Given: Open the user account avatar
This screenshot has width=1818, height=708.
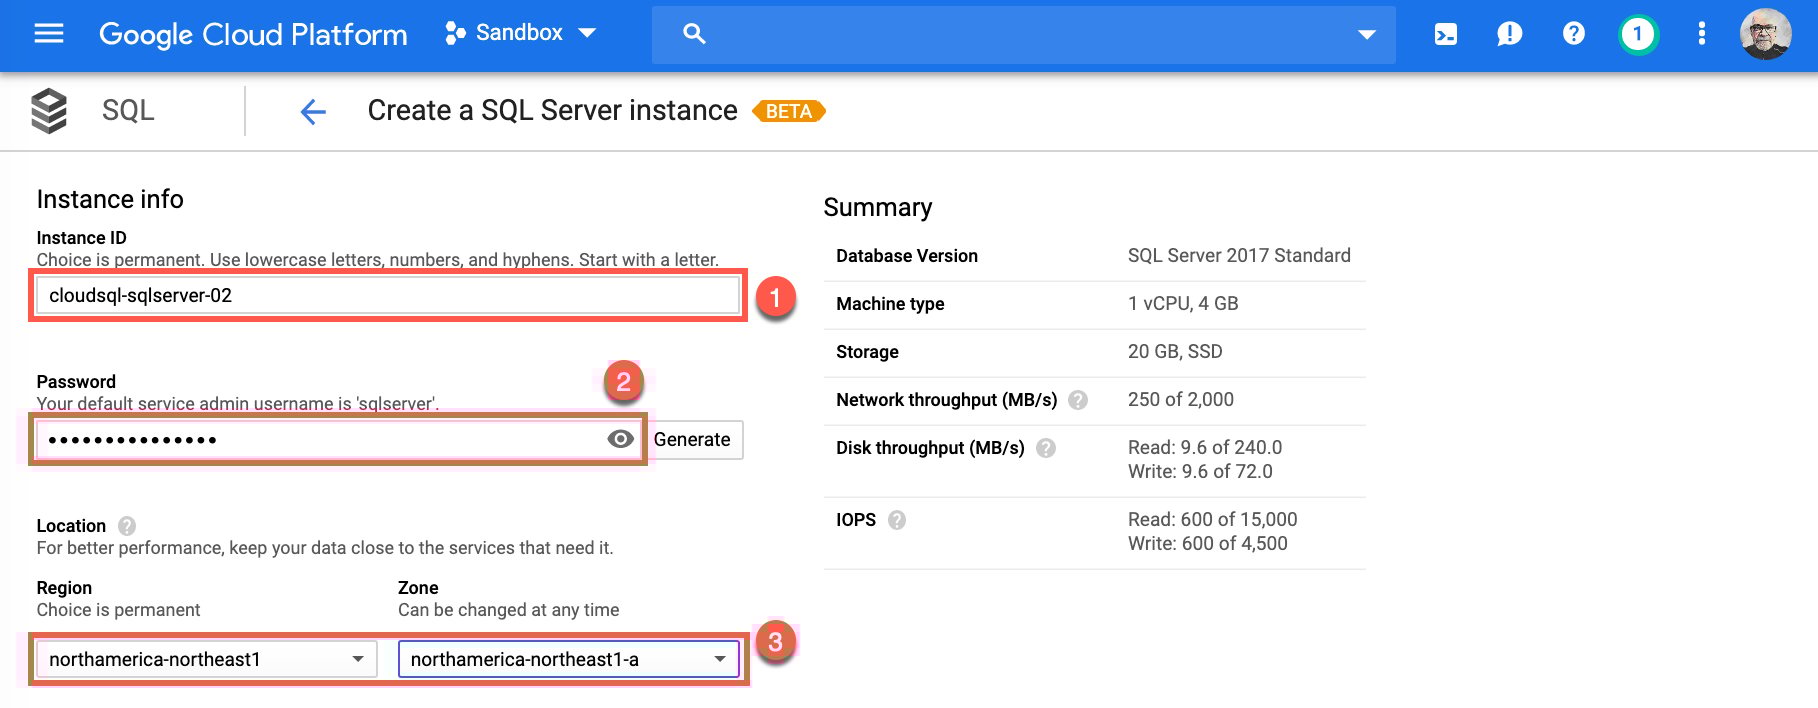Looking at the screenshot, I should tap(1765, 34).
